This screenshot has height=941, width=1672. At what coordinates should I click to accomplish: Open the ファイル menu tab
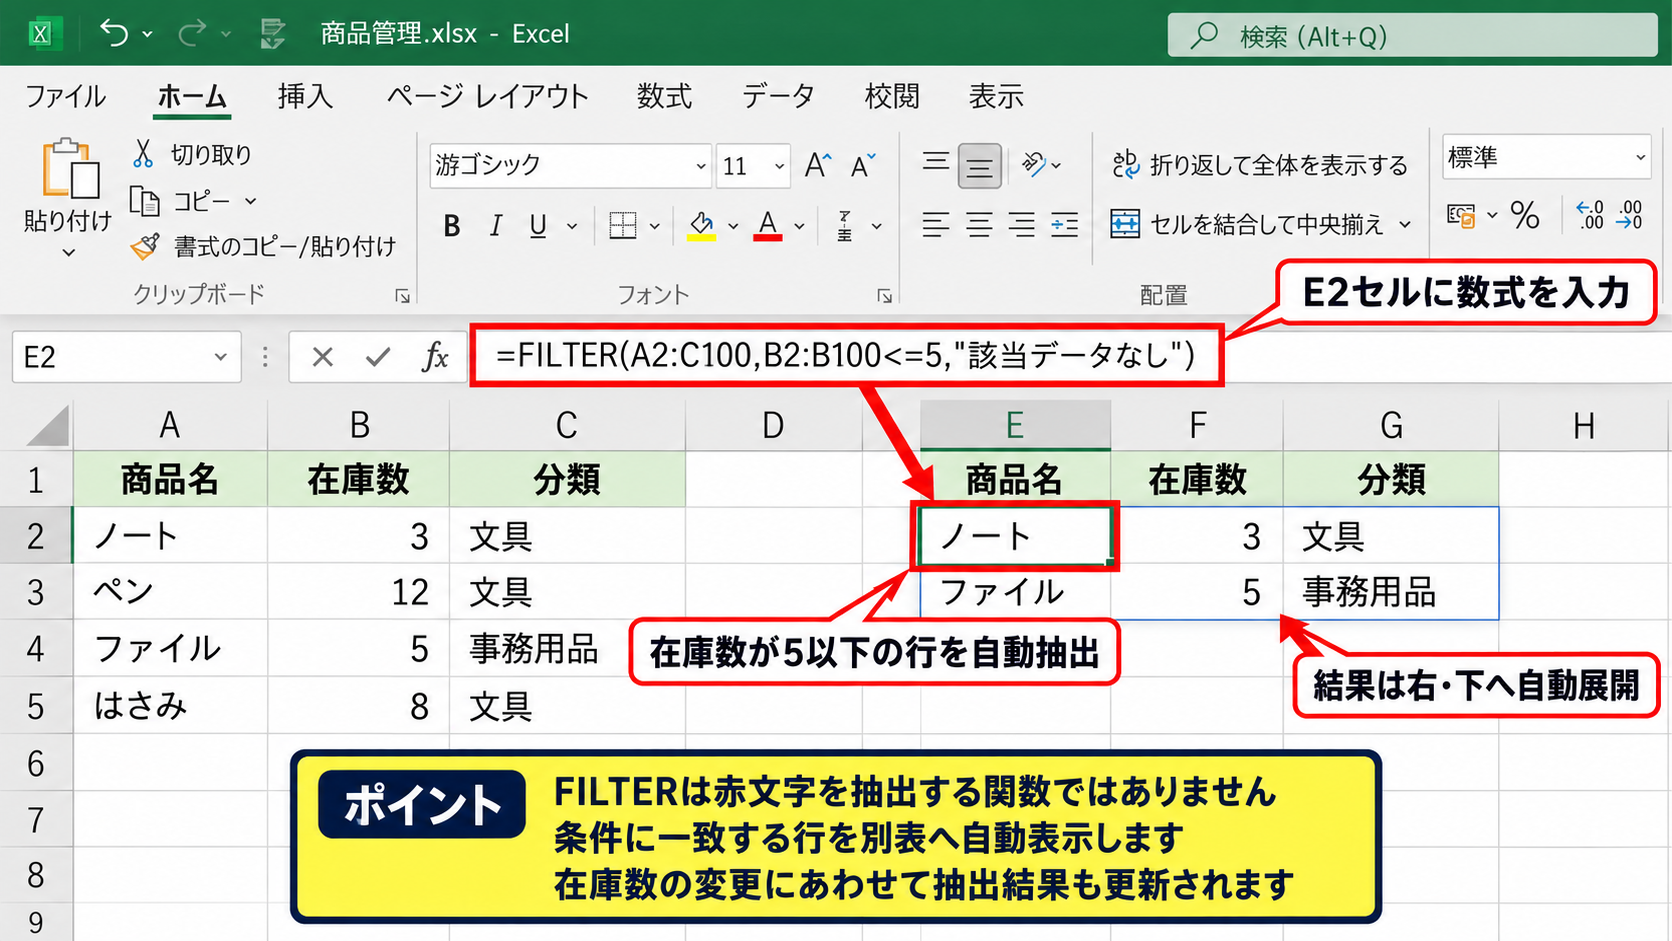tap(65, 96)
